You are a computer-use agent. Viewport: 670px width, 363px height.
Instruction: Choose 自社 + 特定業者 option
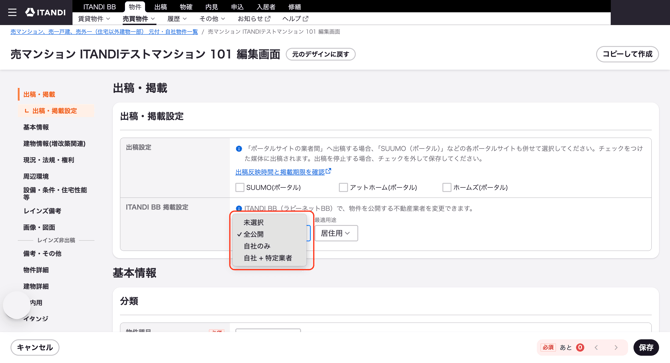(x=269, y=258)
